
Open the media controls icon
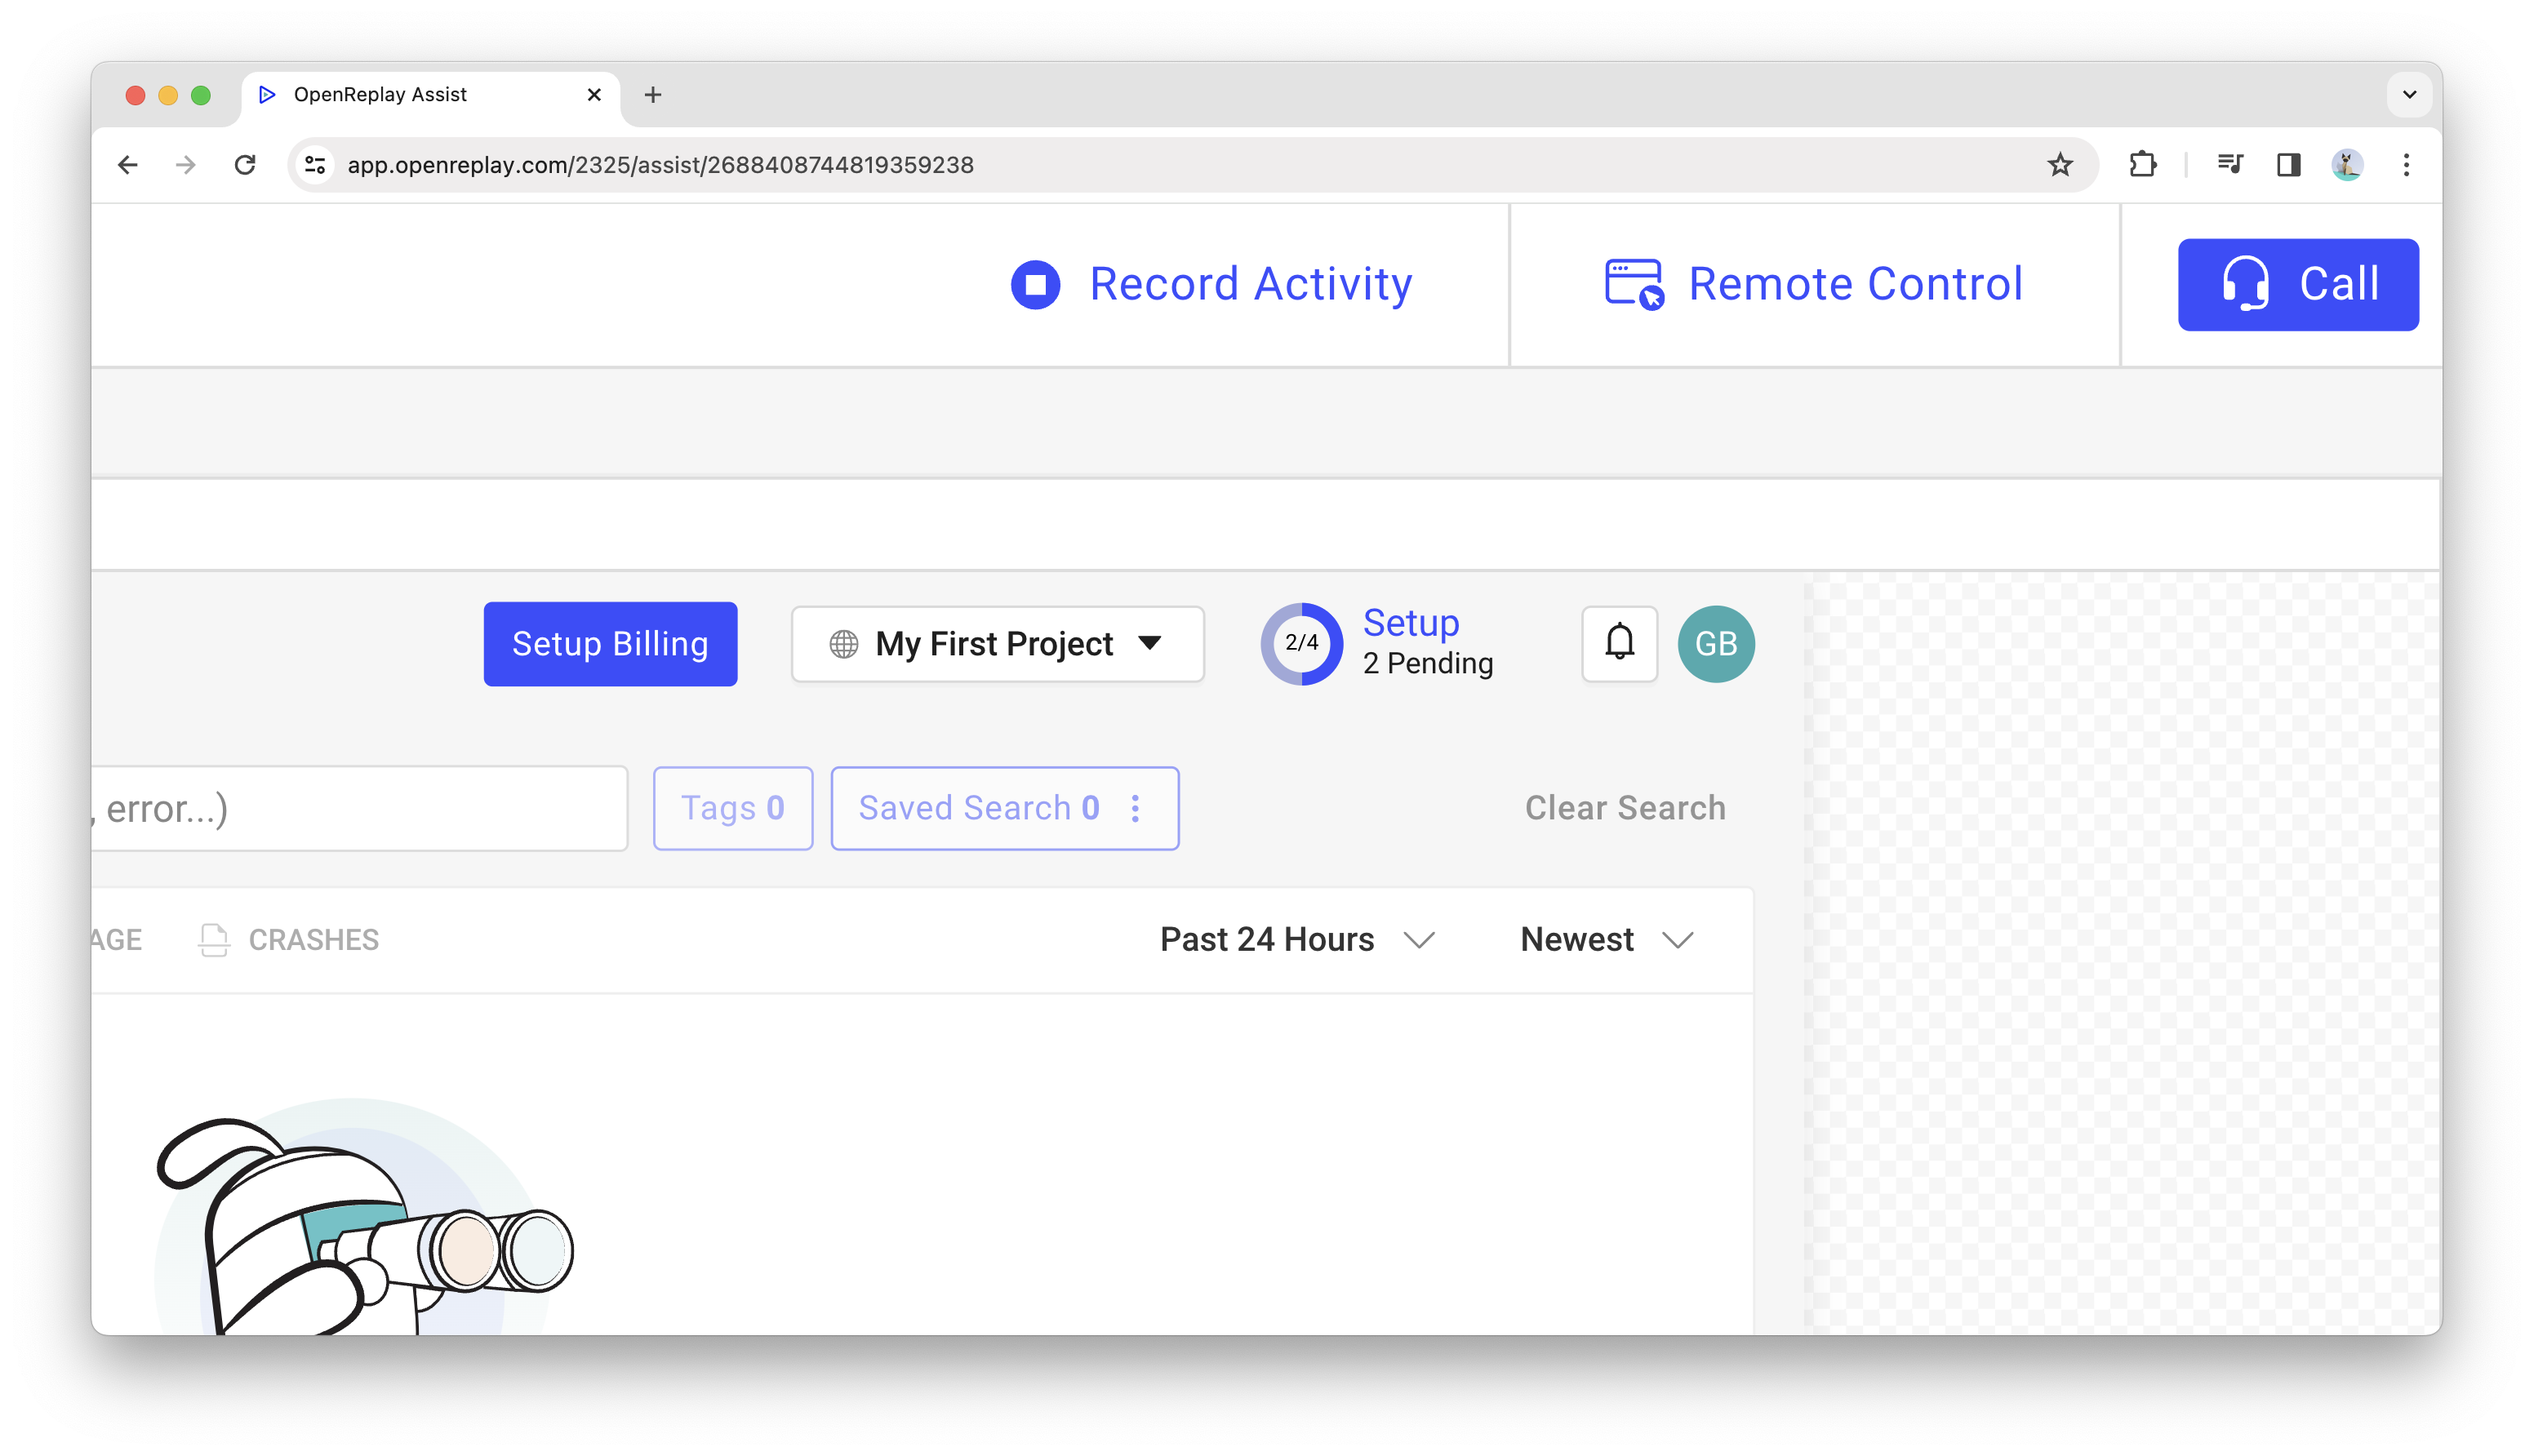pos(2230,165)
